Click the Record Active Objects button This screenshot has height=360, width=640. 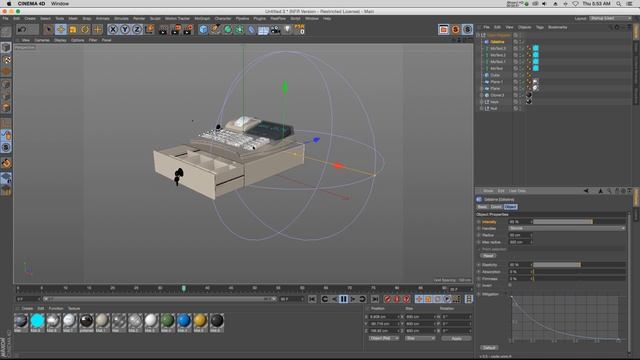point(387,299)
